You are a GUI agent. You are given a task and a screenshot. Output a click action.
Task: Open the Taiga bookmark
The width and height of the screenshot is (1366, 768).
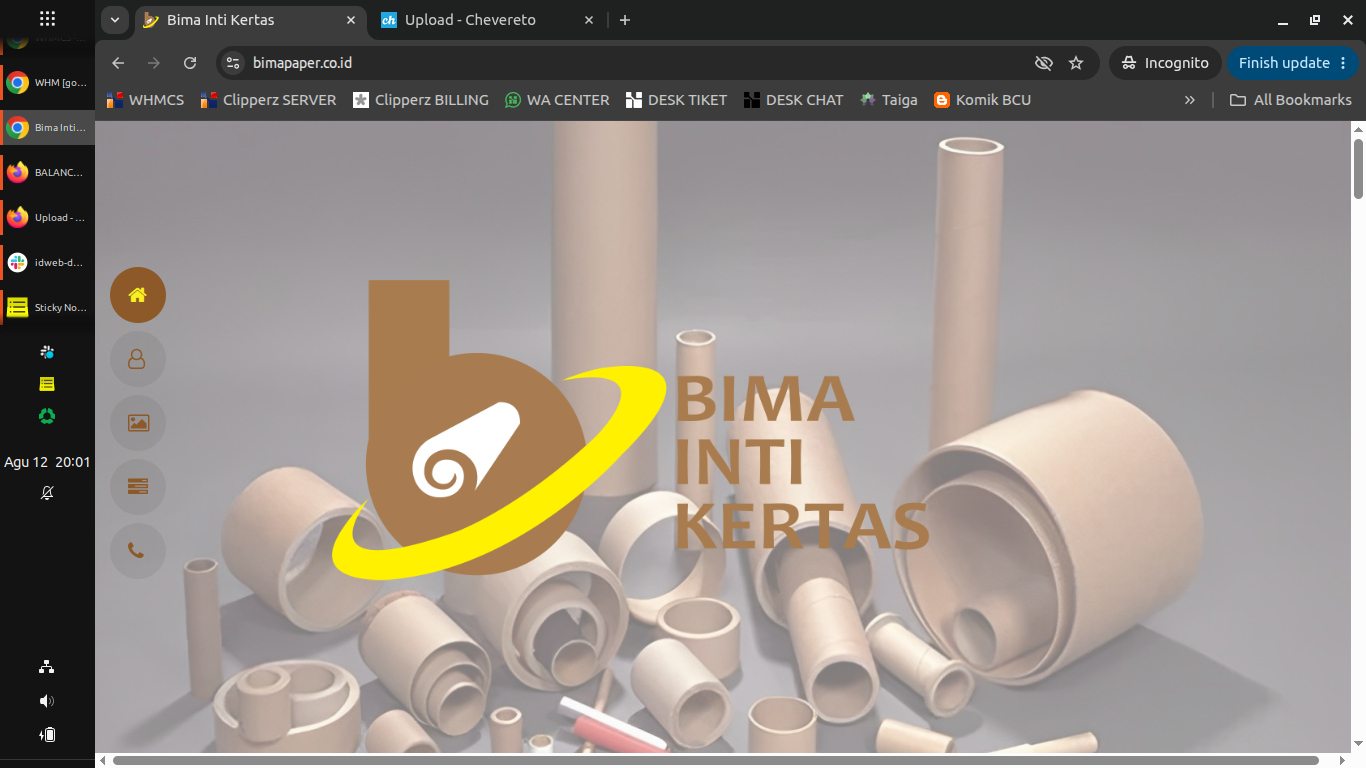coord(889,100)
